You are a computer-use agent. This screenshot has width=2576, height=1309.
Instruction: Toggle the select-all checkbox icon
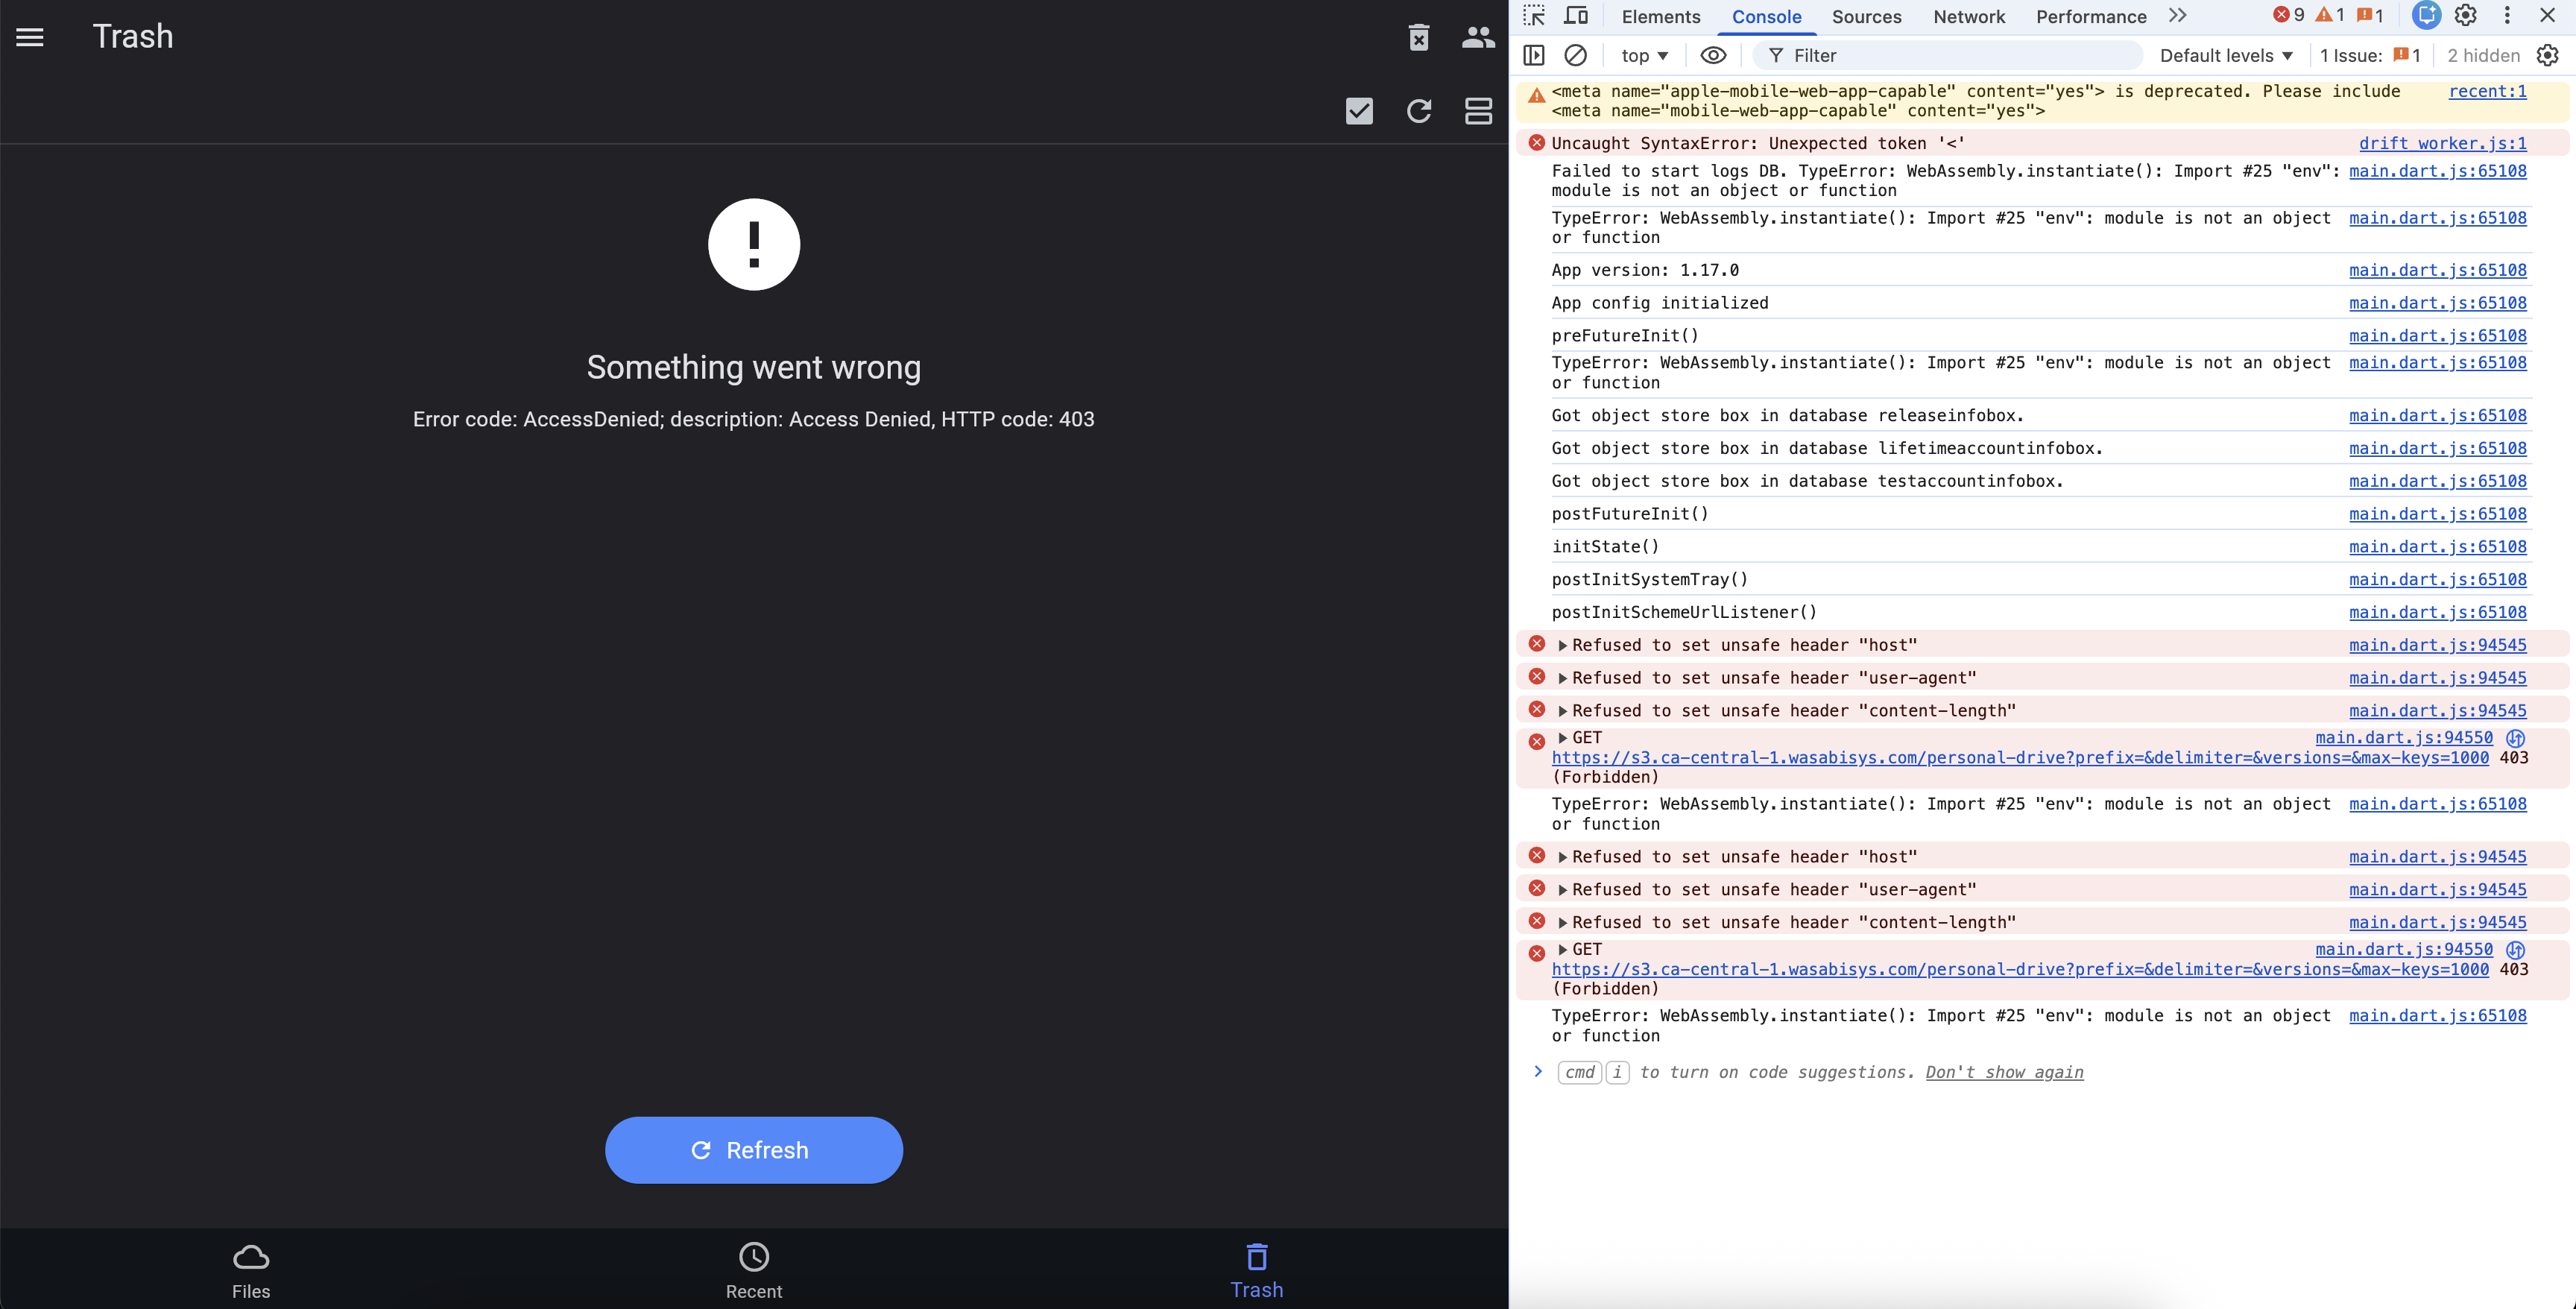[x=1359, y=111]
